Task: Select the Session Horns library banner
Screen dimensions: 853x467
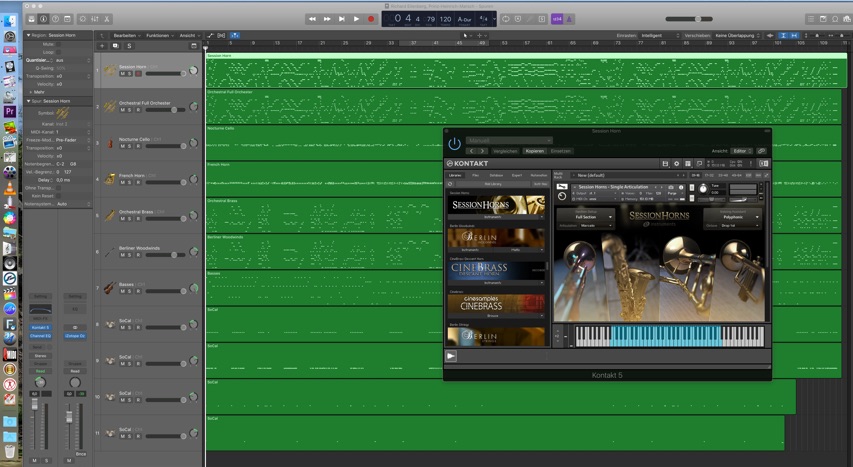Action: pyautogui.click(x=496, y=205)
